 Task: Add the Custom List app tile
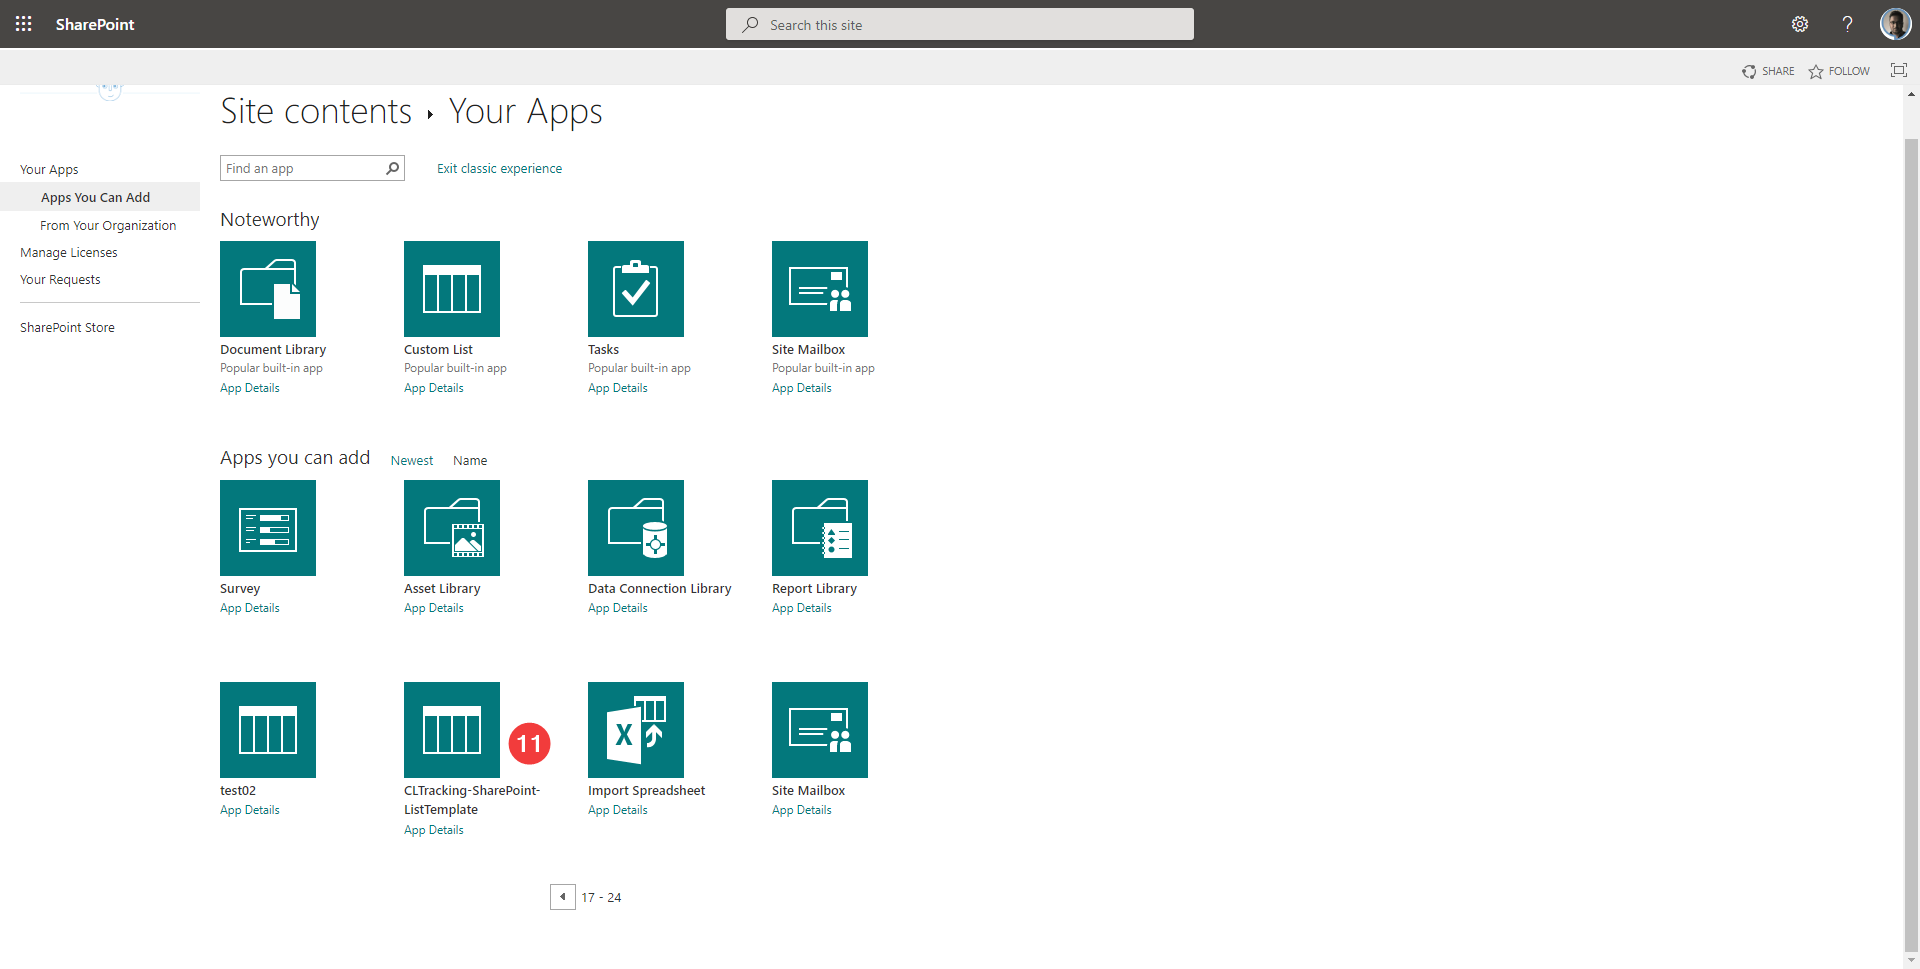coord(452,289)
